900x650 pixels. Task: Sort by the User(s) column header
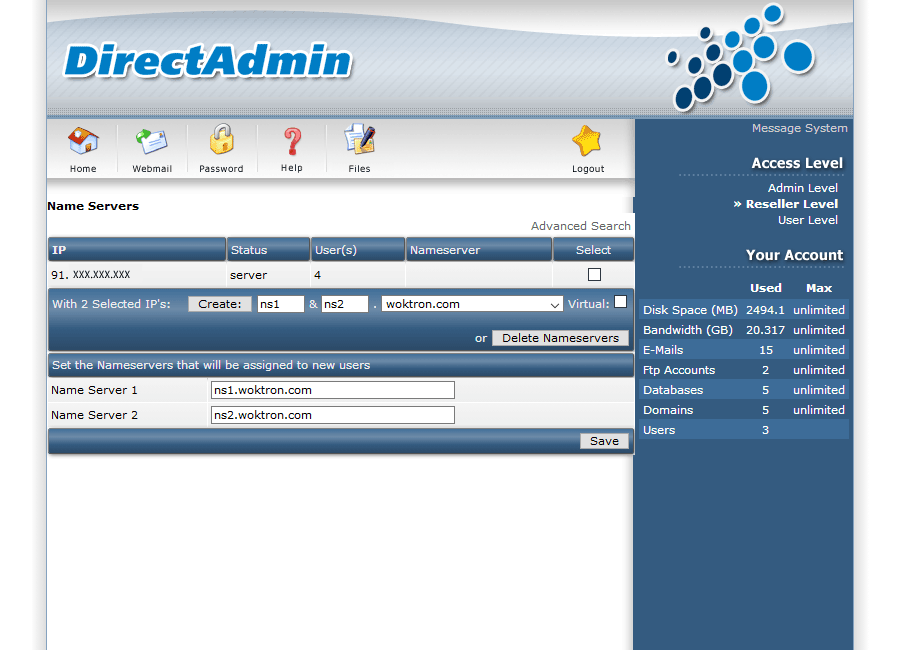(358, 250)
